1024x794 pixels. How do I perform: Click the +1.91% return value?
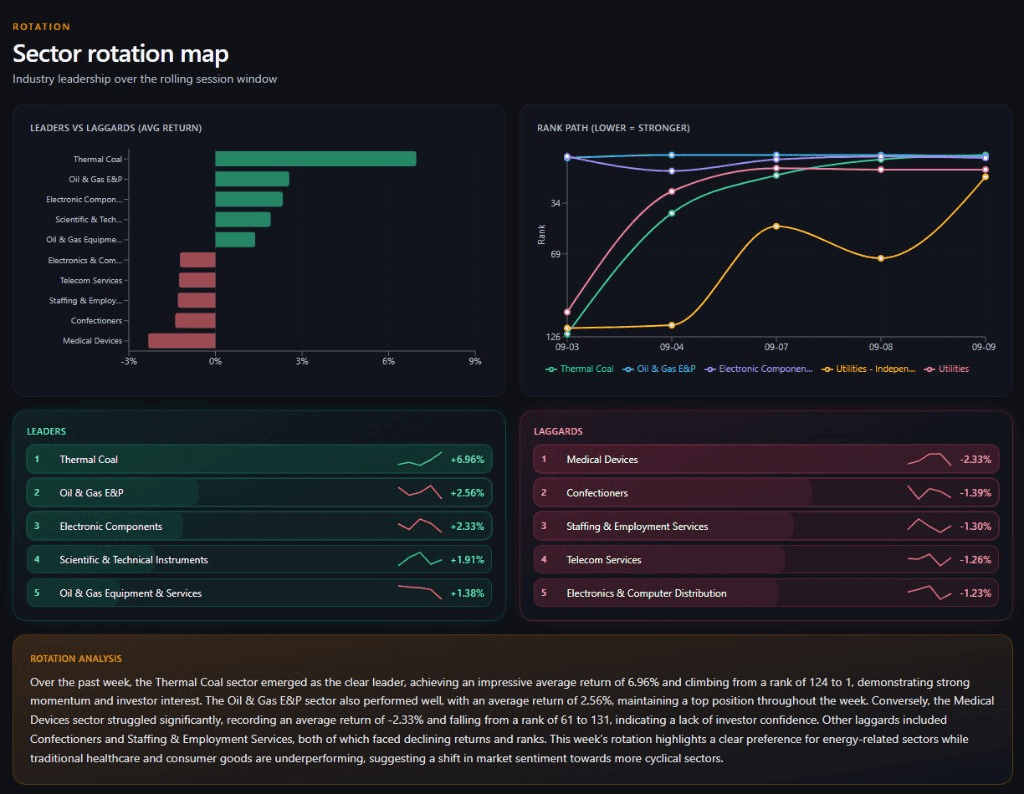[x=467, y=560]
